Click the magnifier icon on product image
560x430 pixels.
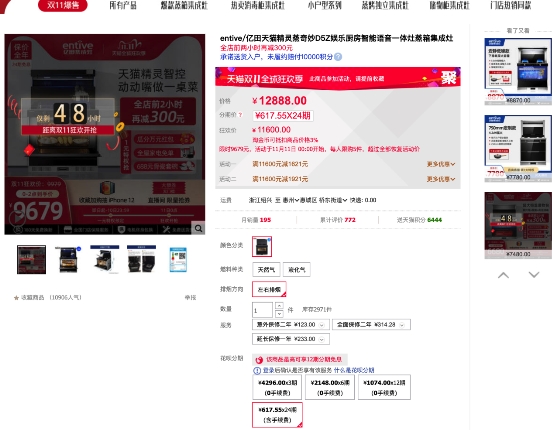[198, 228]
